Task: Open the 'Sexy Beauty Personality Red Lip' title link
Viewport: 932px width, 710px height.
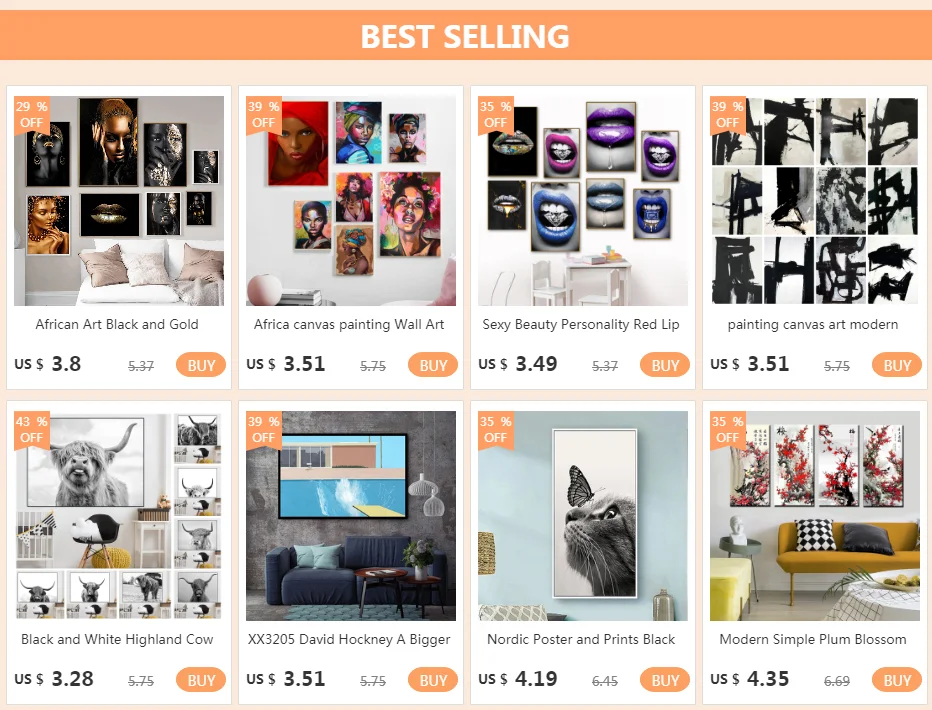Action: tap(581, 324)
